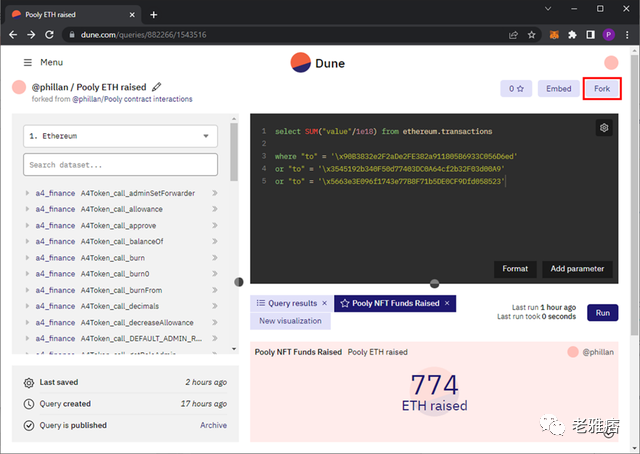Add a New visualization
Screen dimensions: 640x454
tap(290, 321)
